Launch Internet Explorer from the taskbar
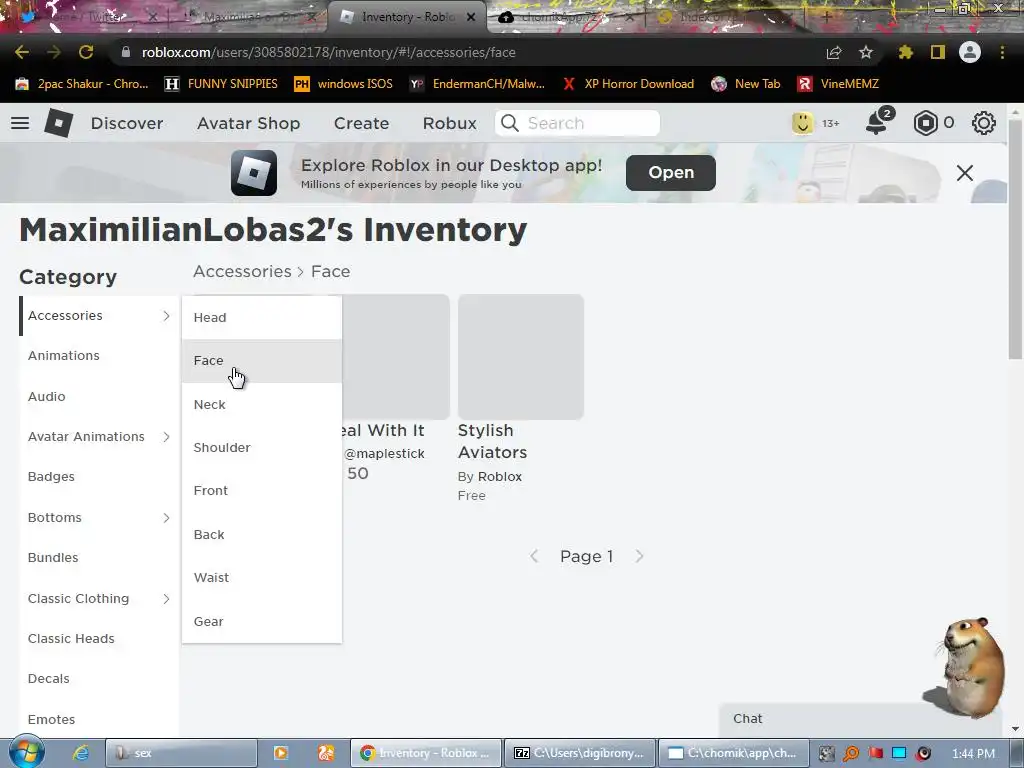1024x768 pixels. coord(80,753)
